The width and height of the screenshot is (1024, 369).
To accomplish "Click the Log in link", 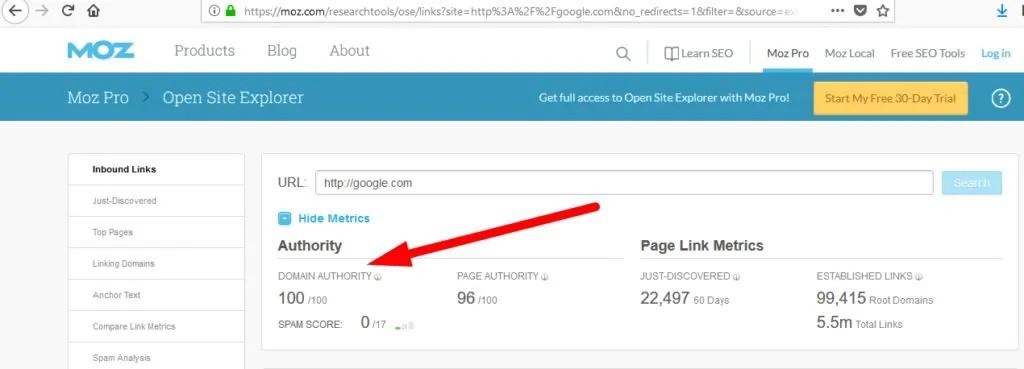I will 996,54.
